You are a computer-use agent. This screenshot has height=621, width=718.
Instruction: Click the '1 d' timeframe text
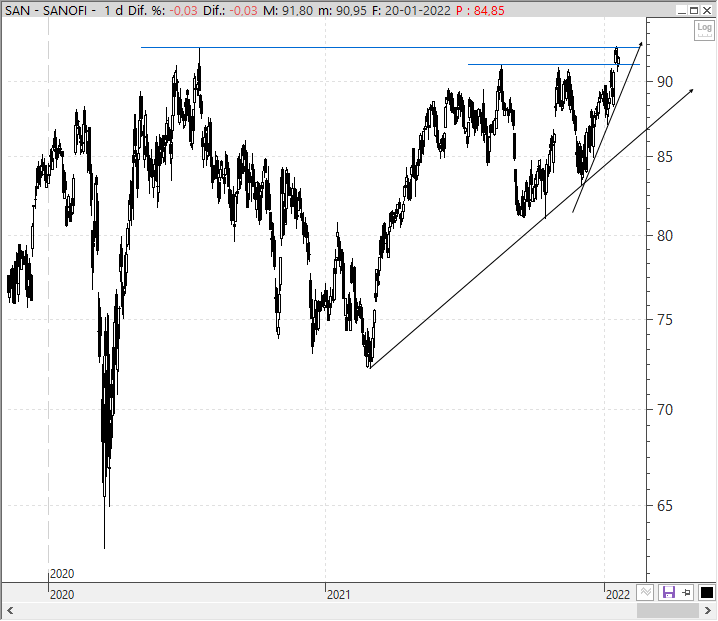pyautogui.click(x=113, y=10)
